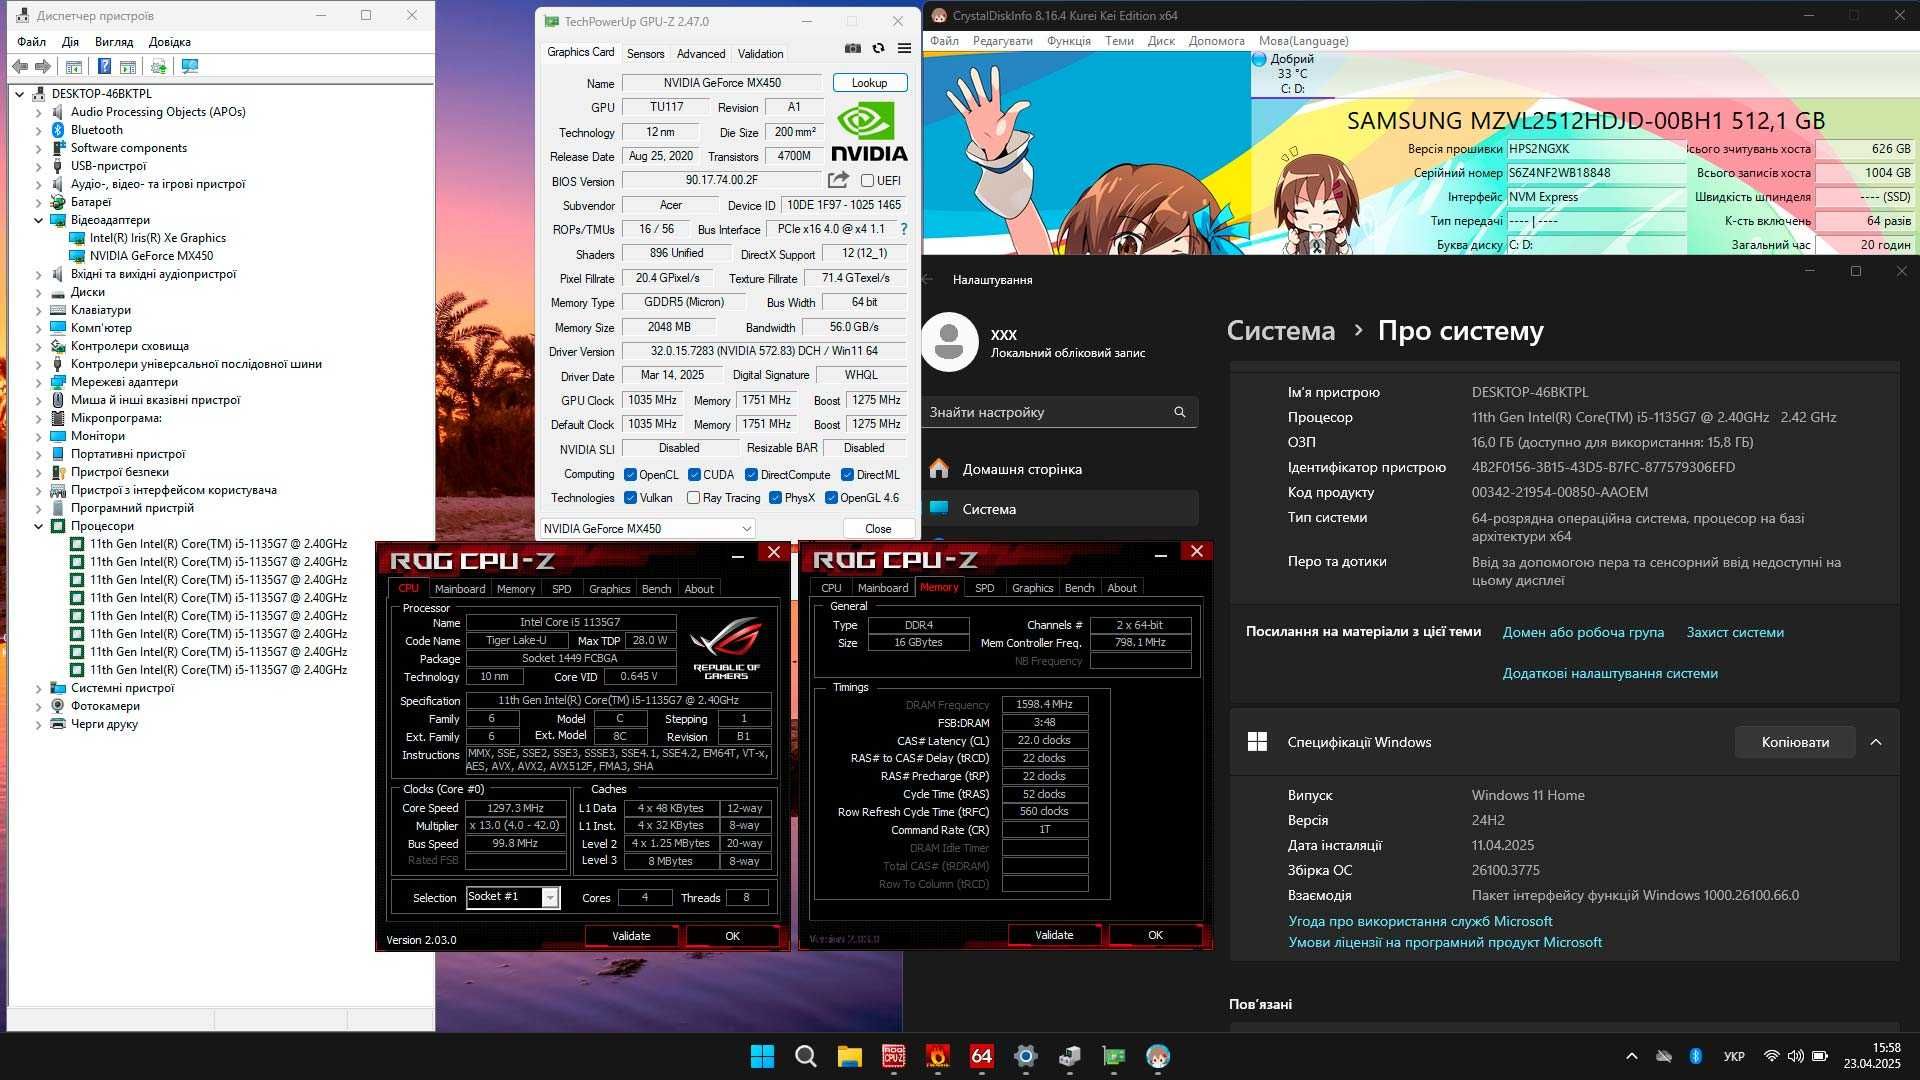Open the GPU selection dropdown in GPU-Z
Image resolution: width=1920 pixels, height=1080 pixels.
point(648,528)
